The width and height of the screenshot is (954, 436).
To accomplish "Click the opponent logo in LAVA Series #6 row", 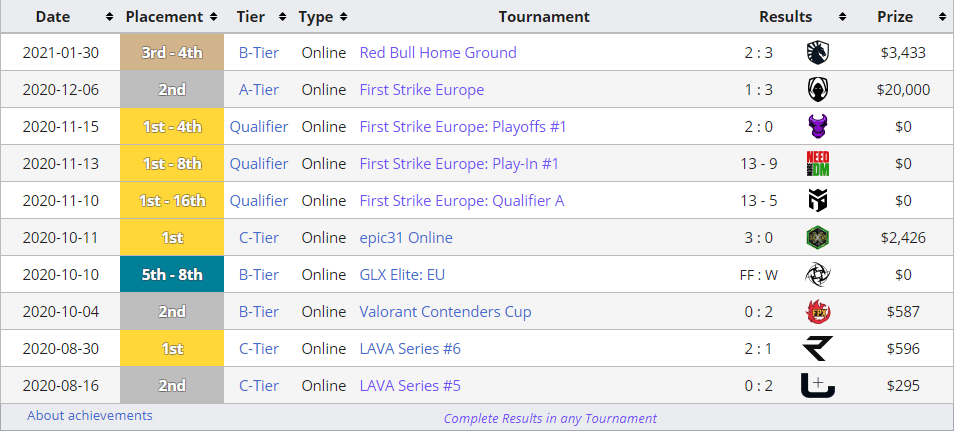I will coord(818,349).
